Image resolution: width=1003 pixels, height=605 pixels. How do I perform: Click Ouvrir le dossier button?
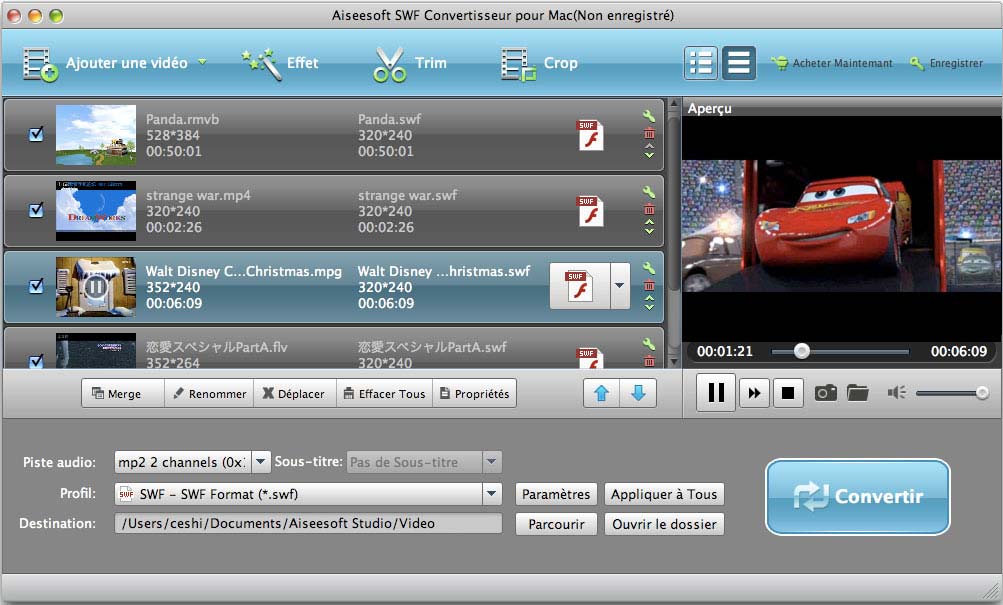click(x=664, y=524)
